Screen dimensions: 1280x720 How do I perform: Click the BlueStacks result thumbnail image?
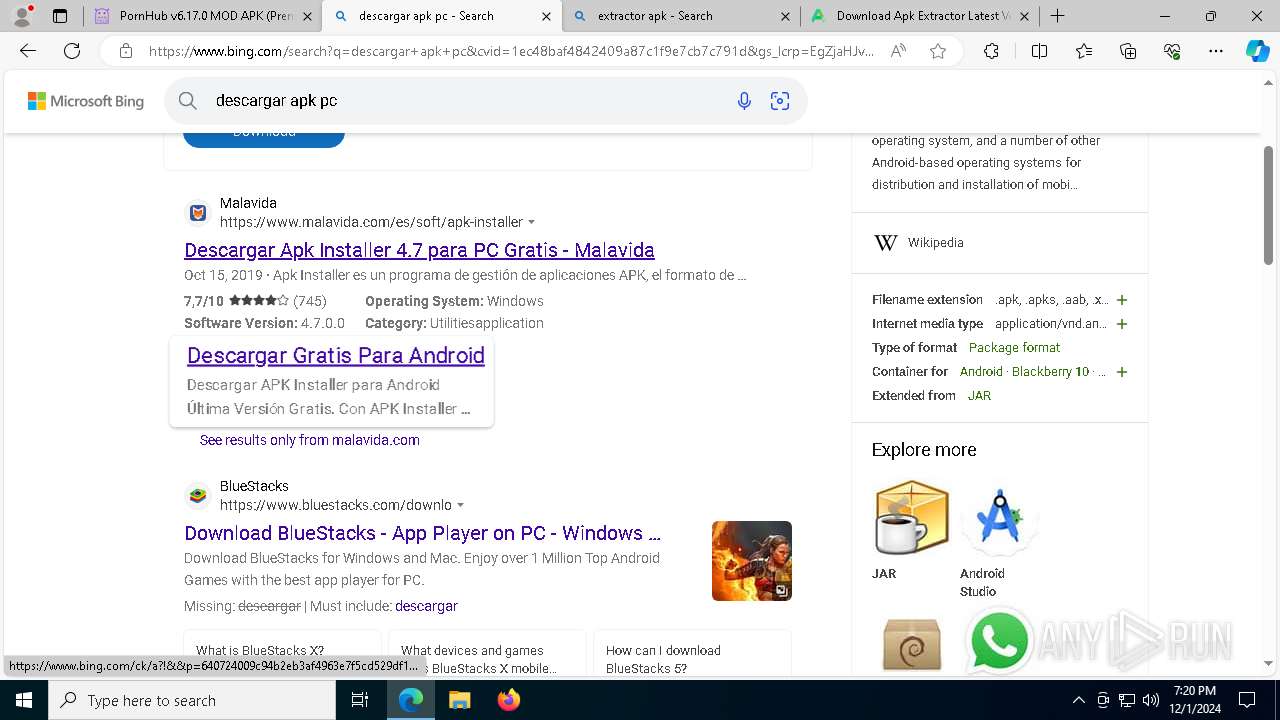[x=752, y=561]
